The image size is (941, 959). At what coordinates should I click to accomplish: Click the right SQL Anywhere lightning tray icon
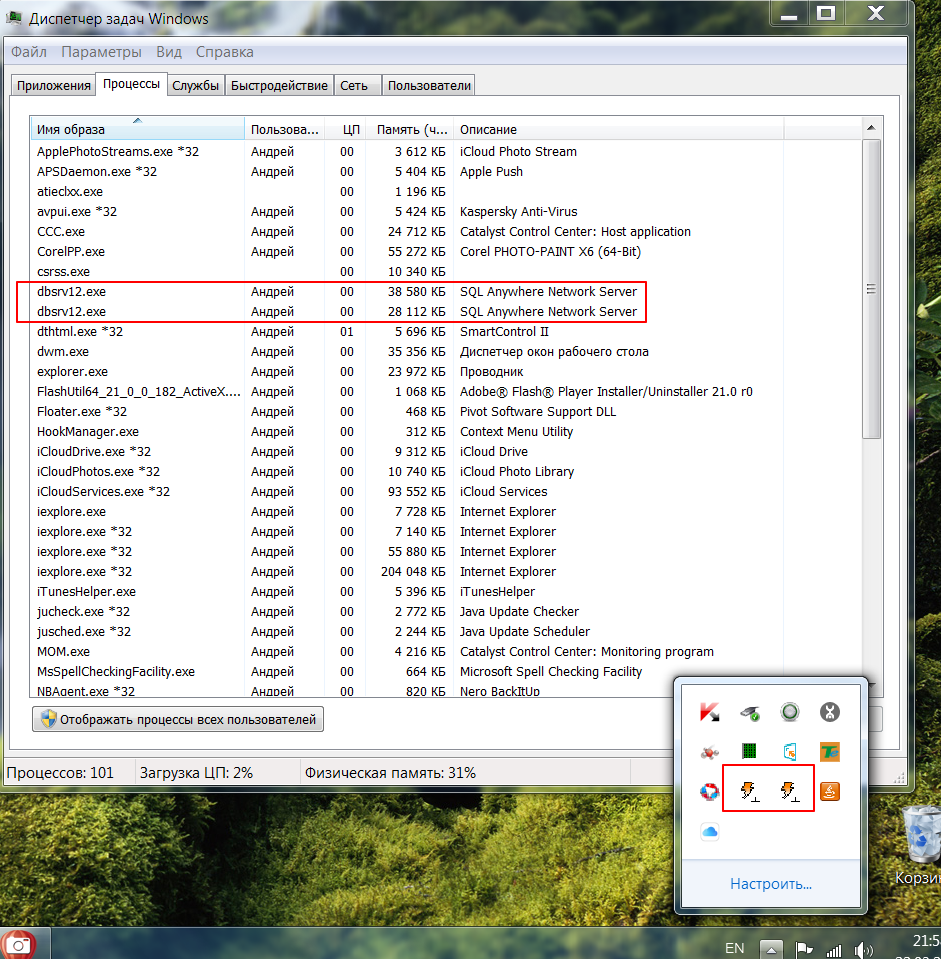pos(789,792)
